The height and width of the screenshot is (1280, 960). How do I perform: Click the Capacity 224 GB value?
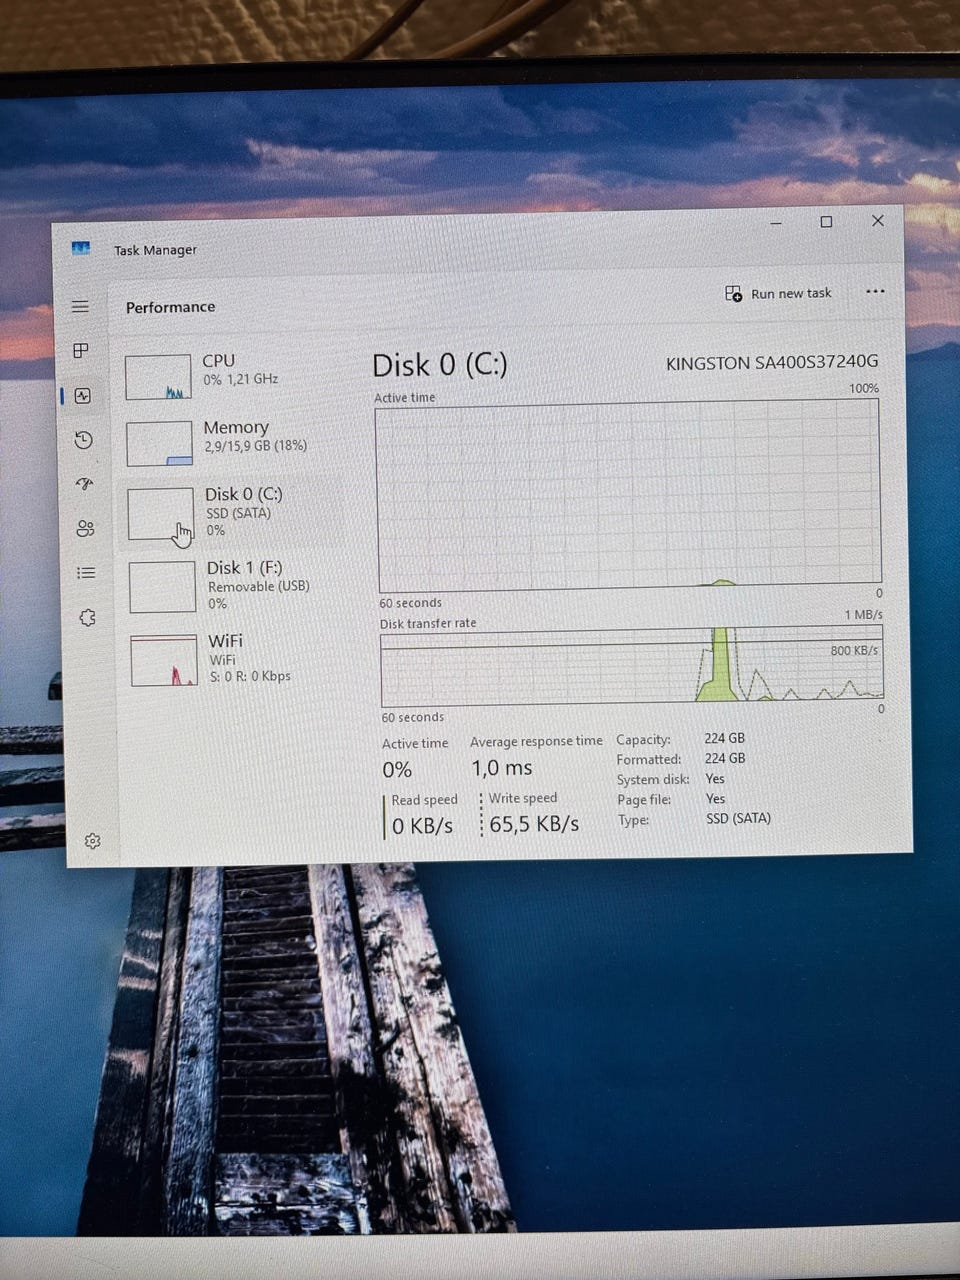tap(724, 738)
